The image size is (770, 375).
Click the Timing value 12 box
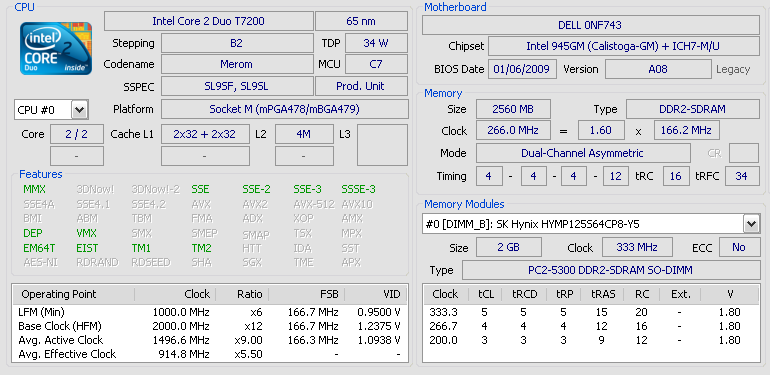pos(615,176)
